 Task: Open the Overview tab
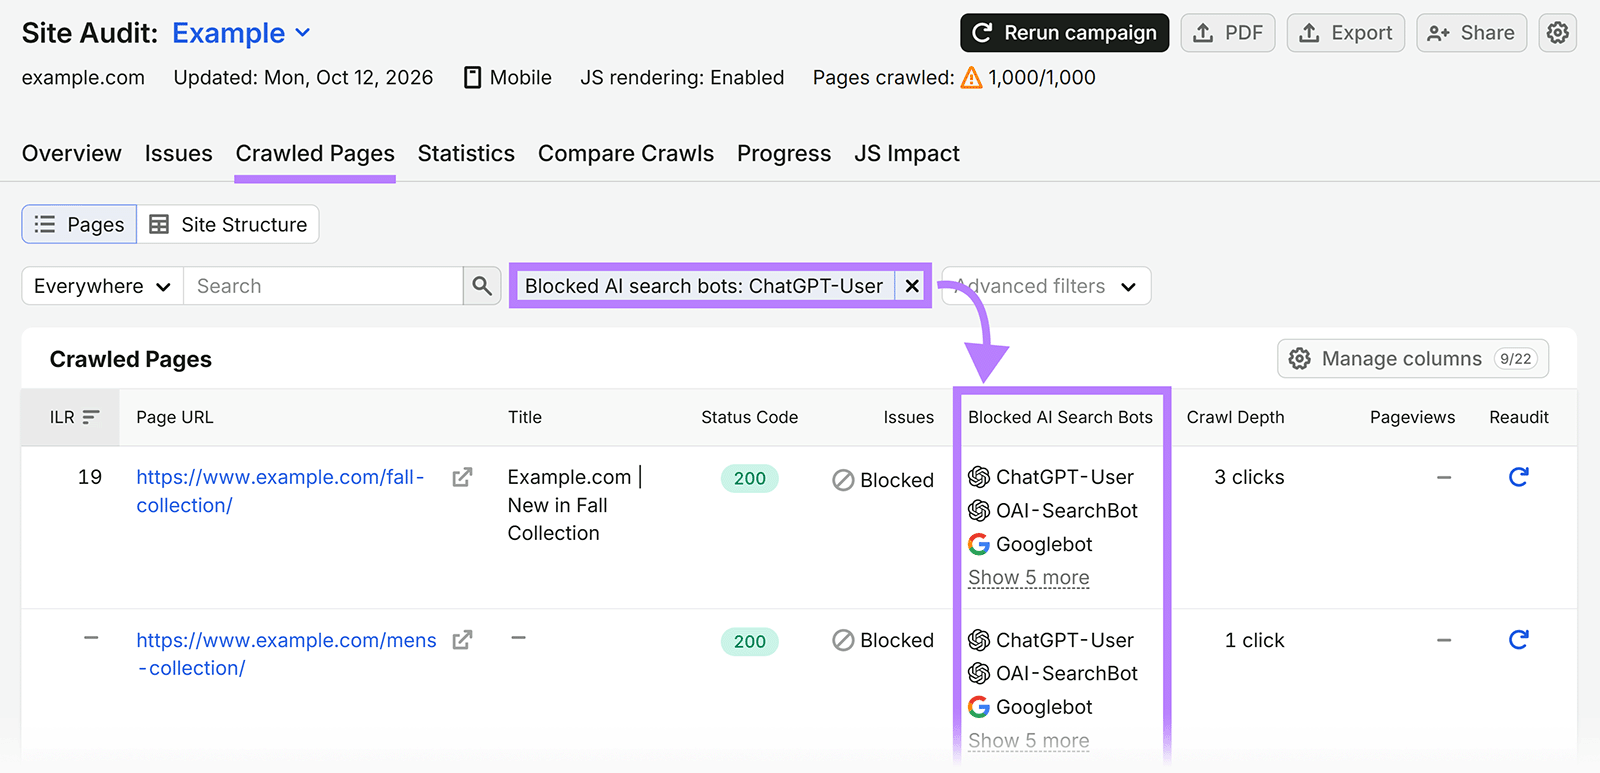point(72,153)
